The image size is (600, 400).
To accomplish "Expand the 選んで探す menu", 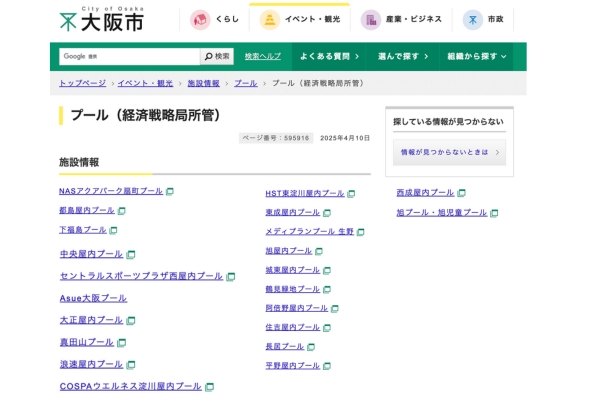I will (403, 56).
